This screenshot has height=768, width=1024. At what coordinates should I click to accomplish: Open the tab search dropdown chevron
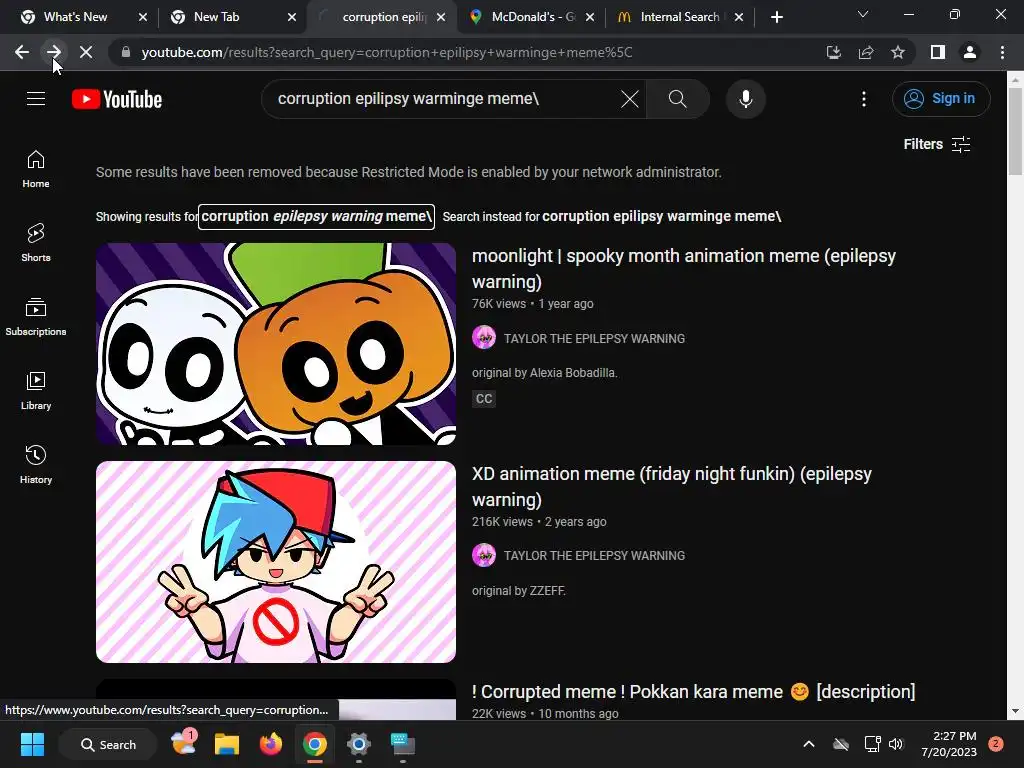click(863, 14)
